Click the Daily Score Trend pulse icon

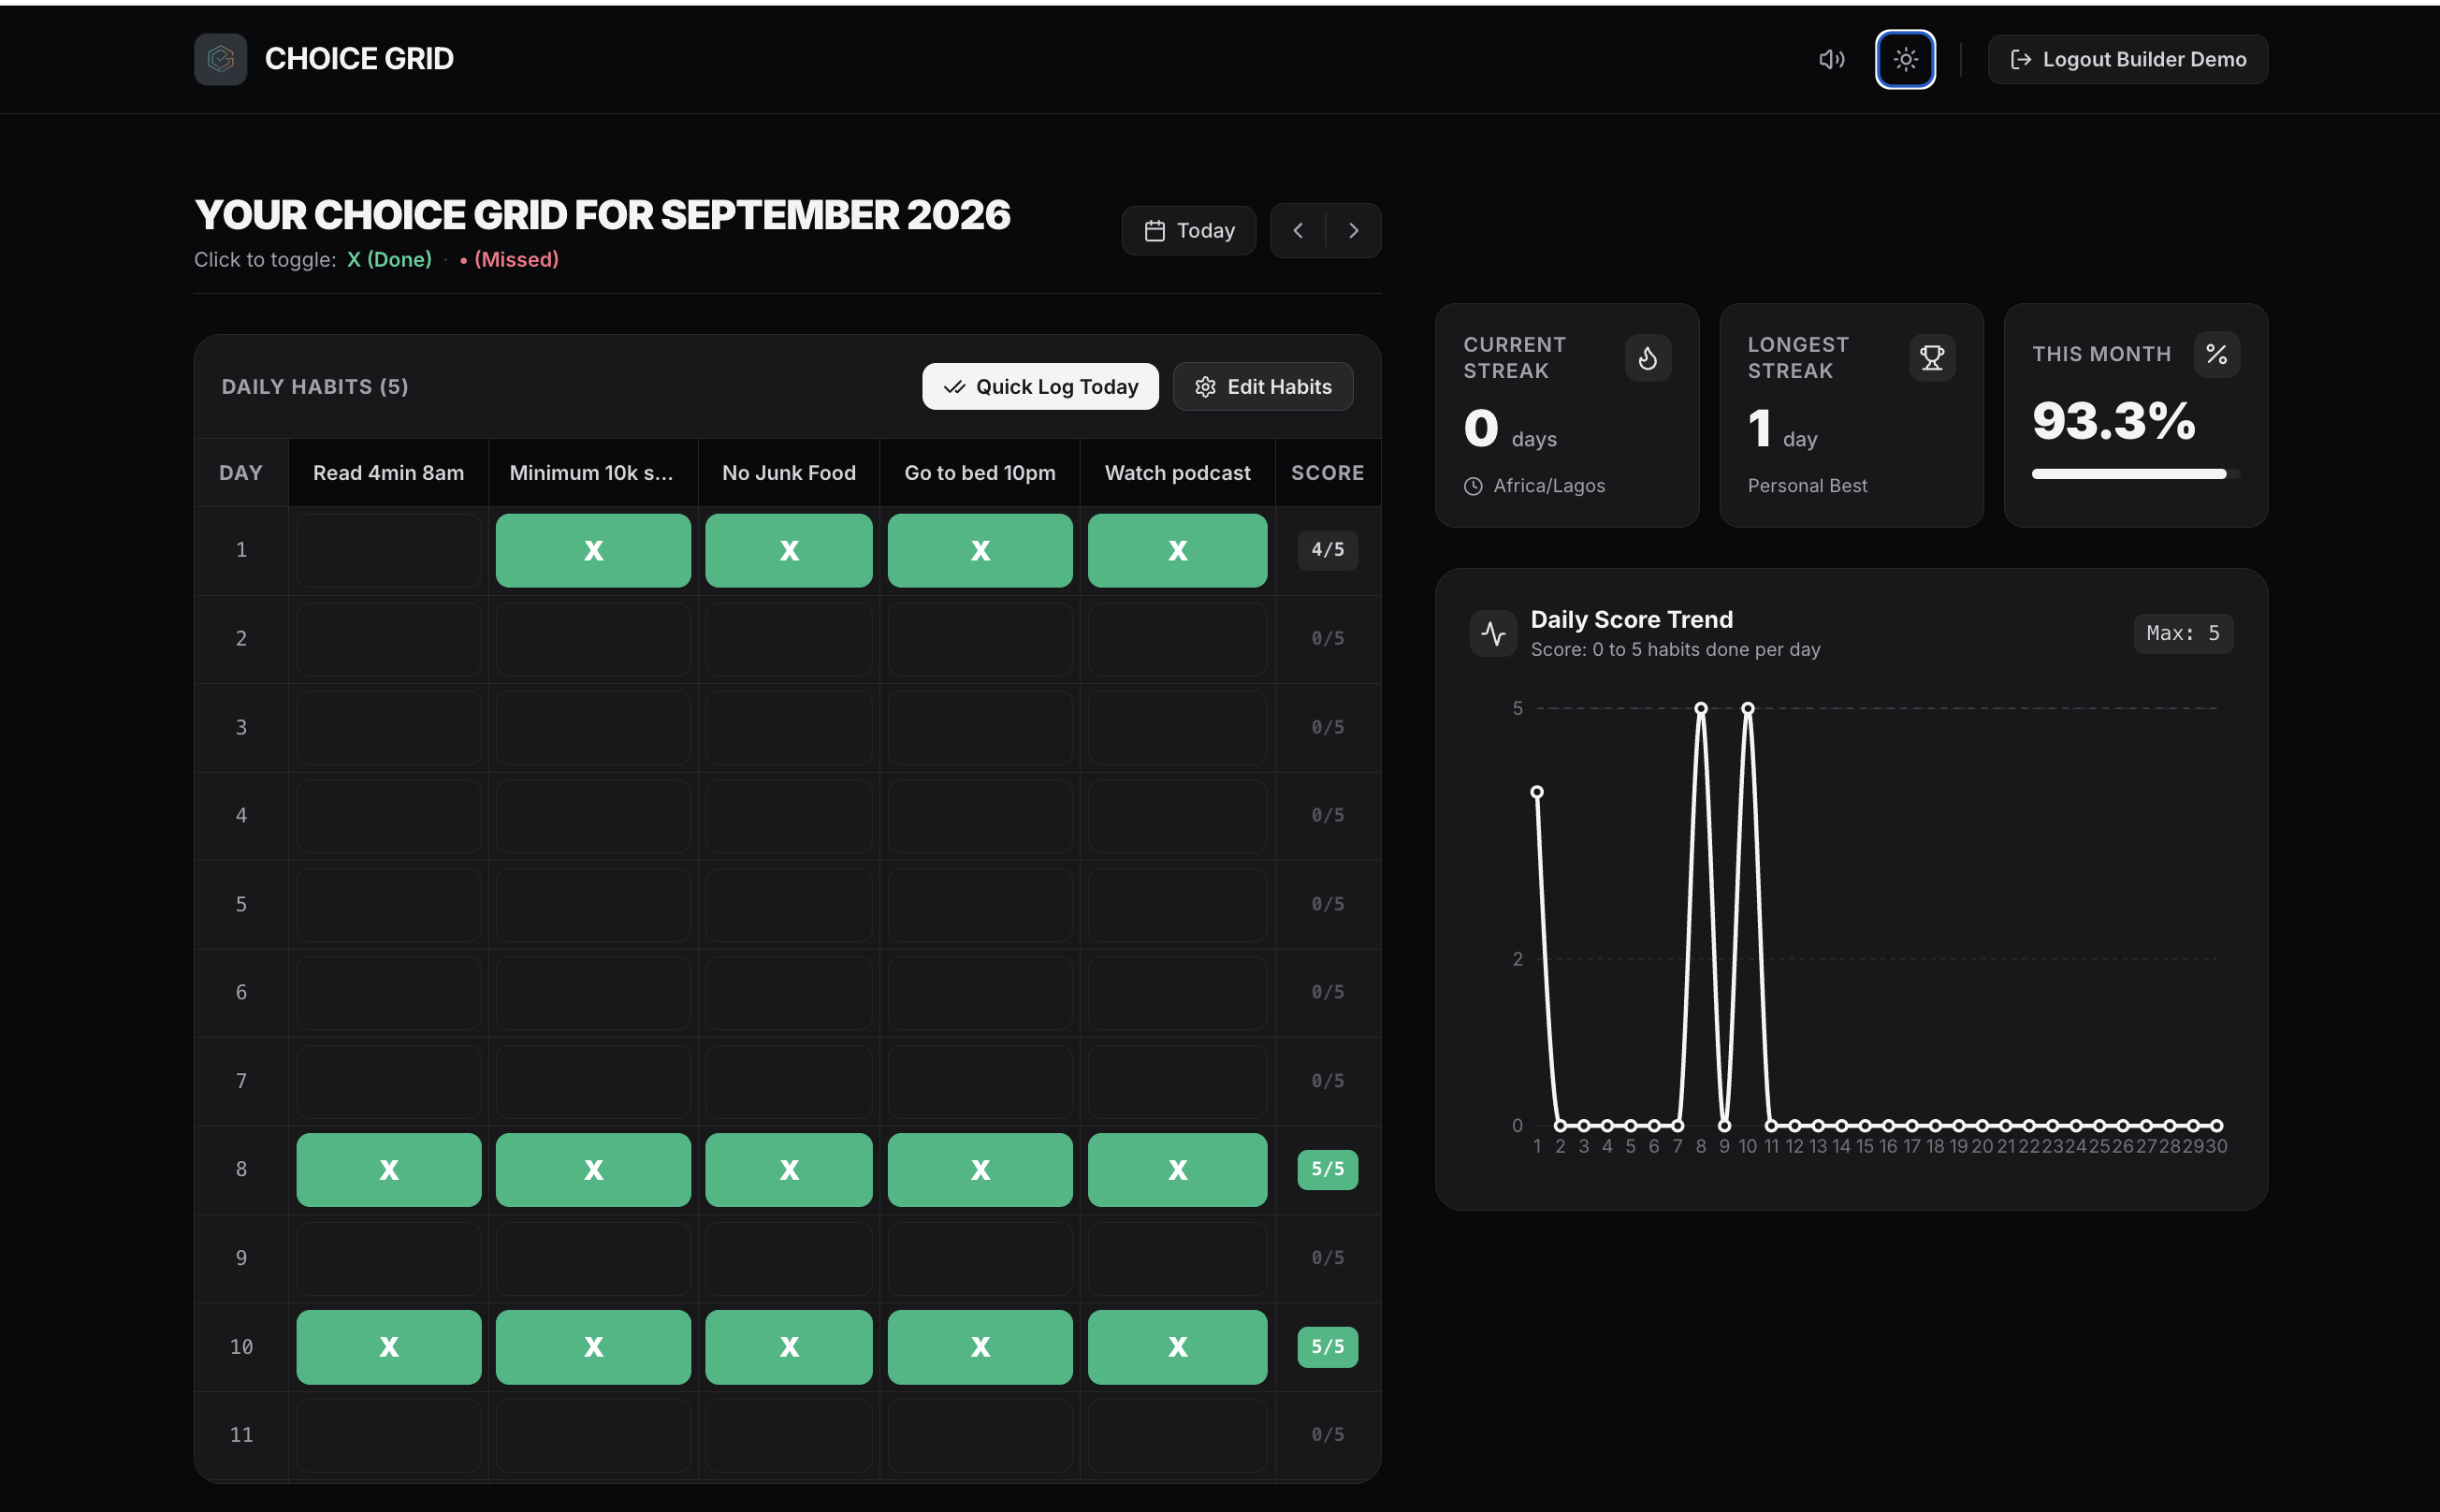1493,633
